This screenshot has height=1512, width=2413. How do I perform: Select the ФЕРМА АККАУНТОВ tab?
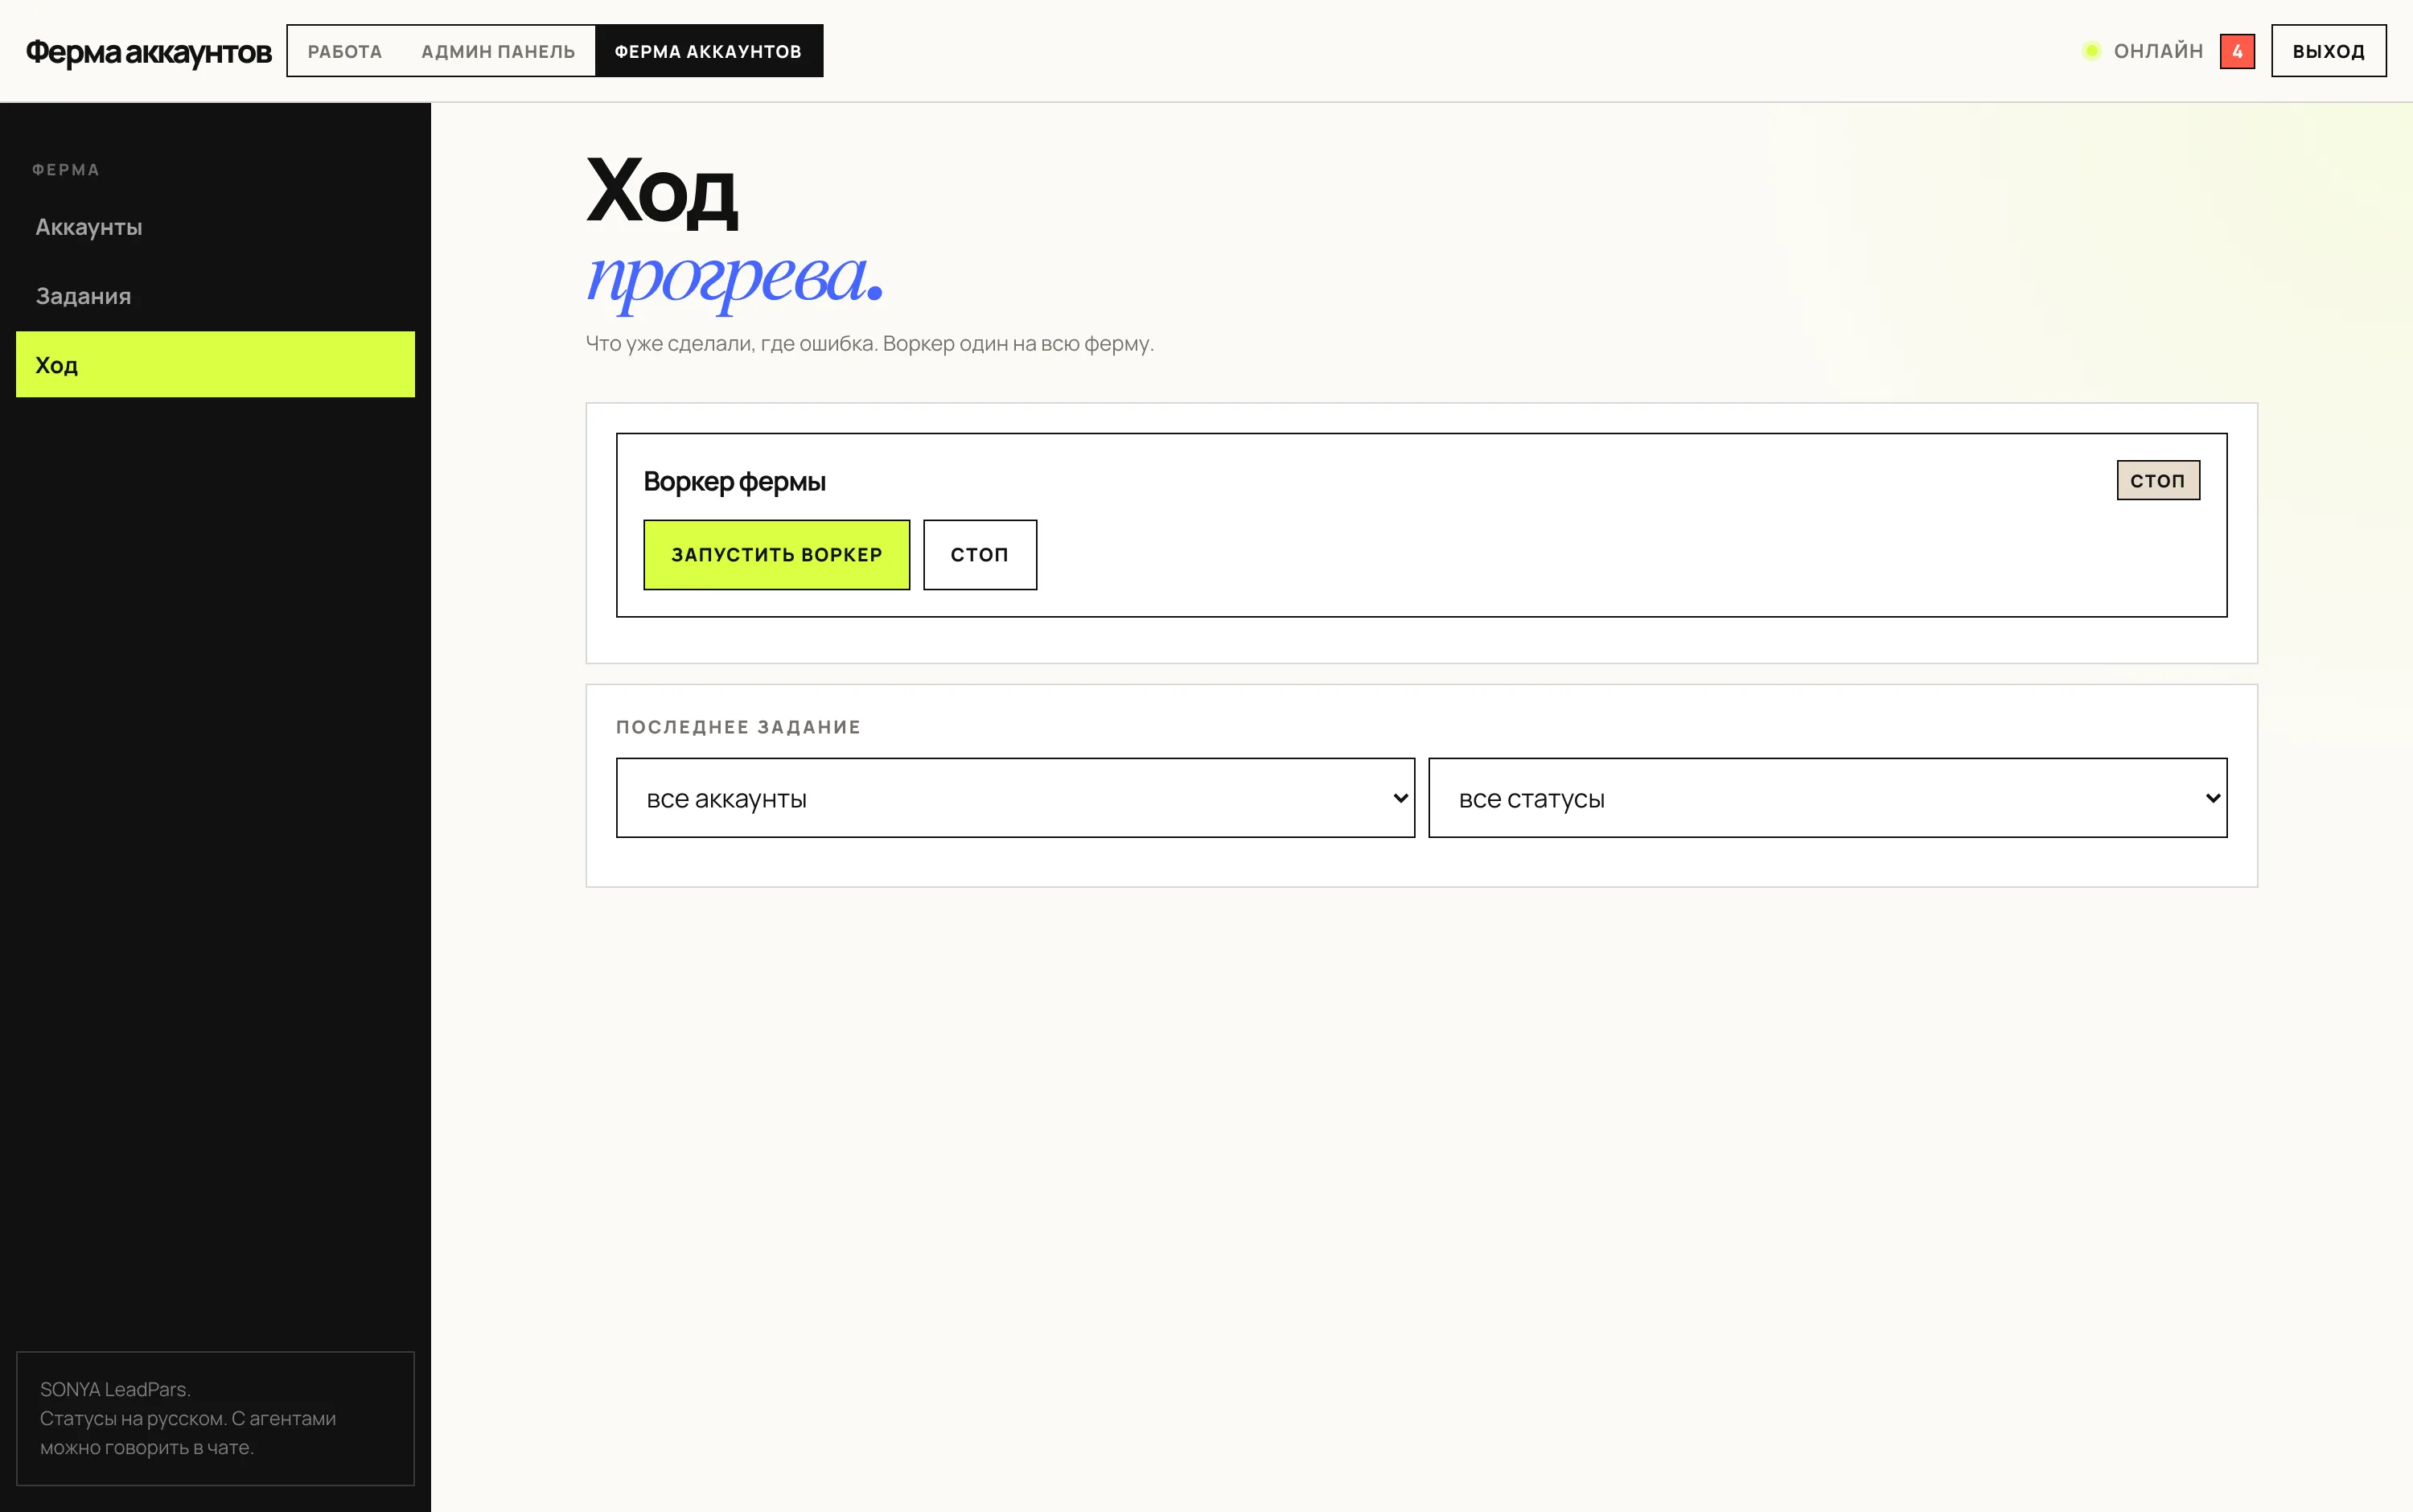(x=708, y=51)
